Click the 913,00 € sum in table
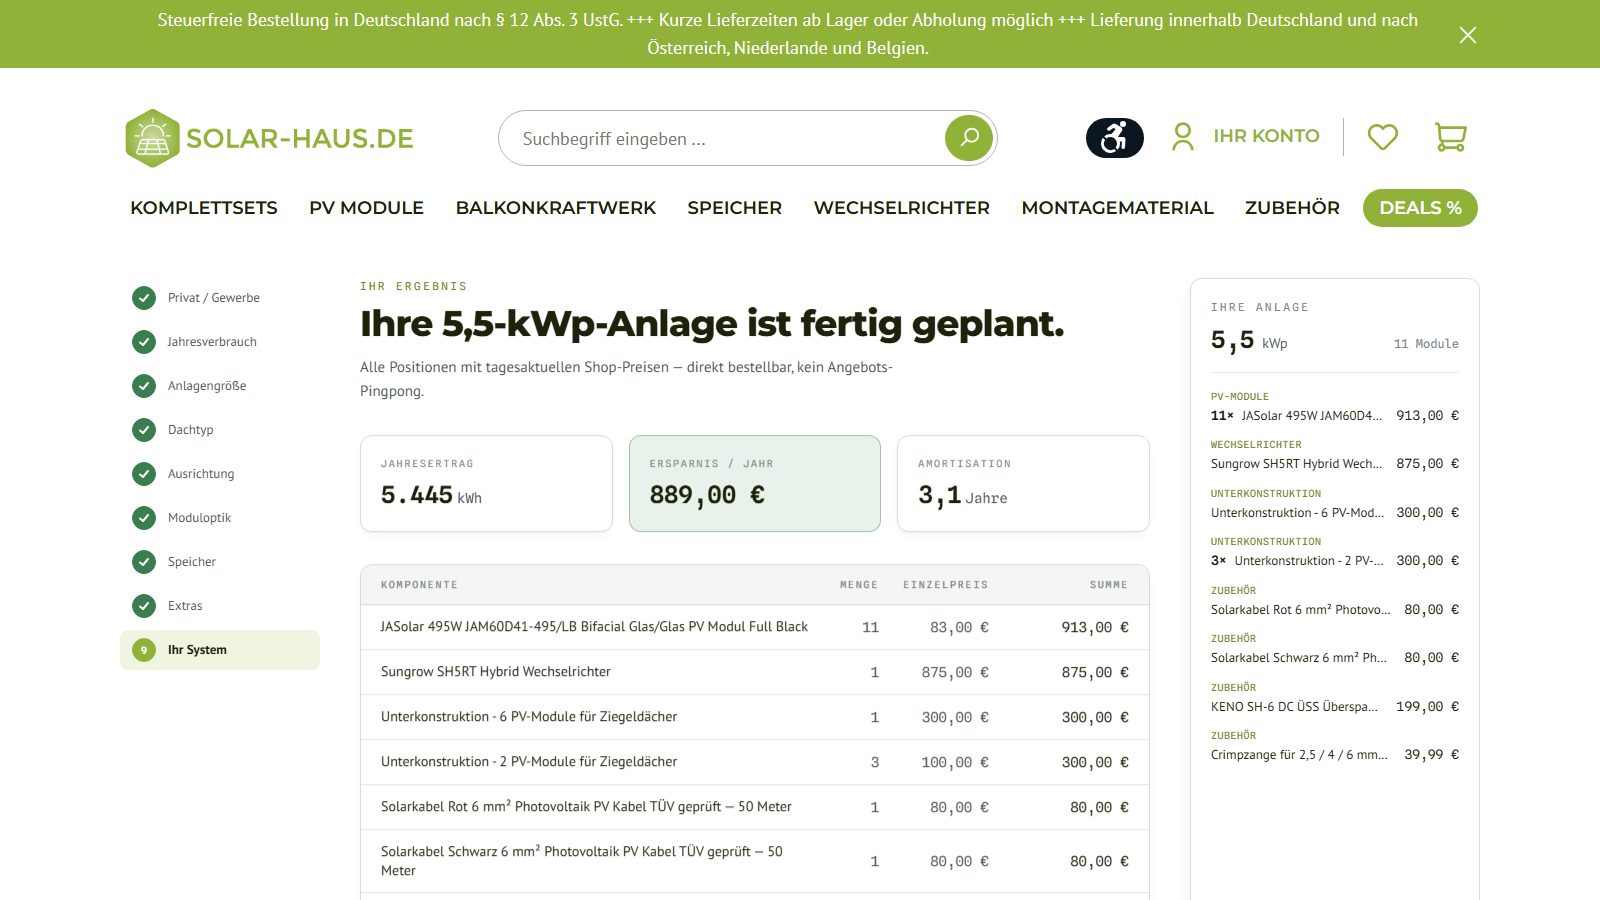The height and width of the screenshot is (900, 1600). 1095,627
